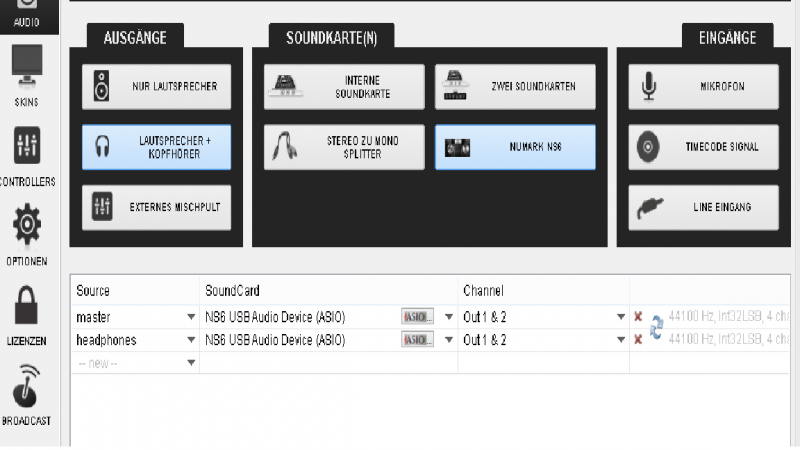
Task: Select Externes Mischpult output option
Action: [x=157, y=207]
